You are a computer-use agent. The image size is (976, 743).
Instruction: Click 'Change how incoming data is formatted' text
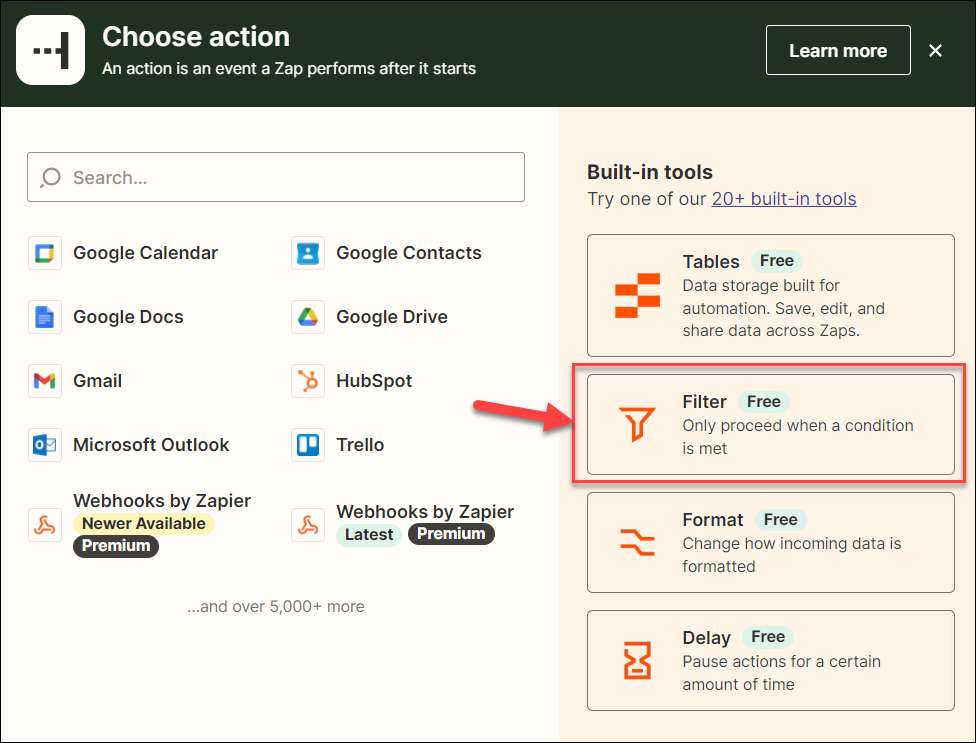point(792,555)
